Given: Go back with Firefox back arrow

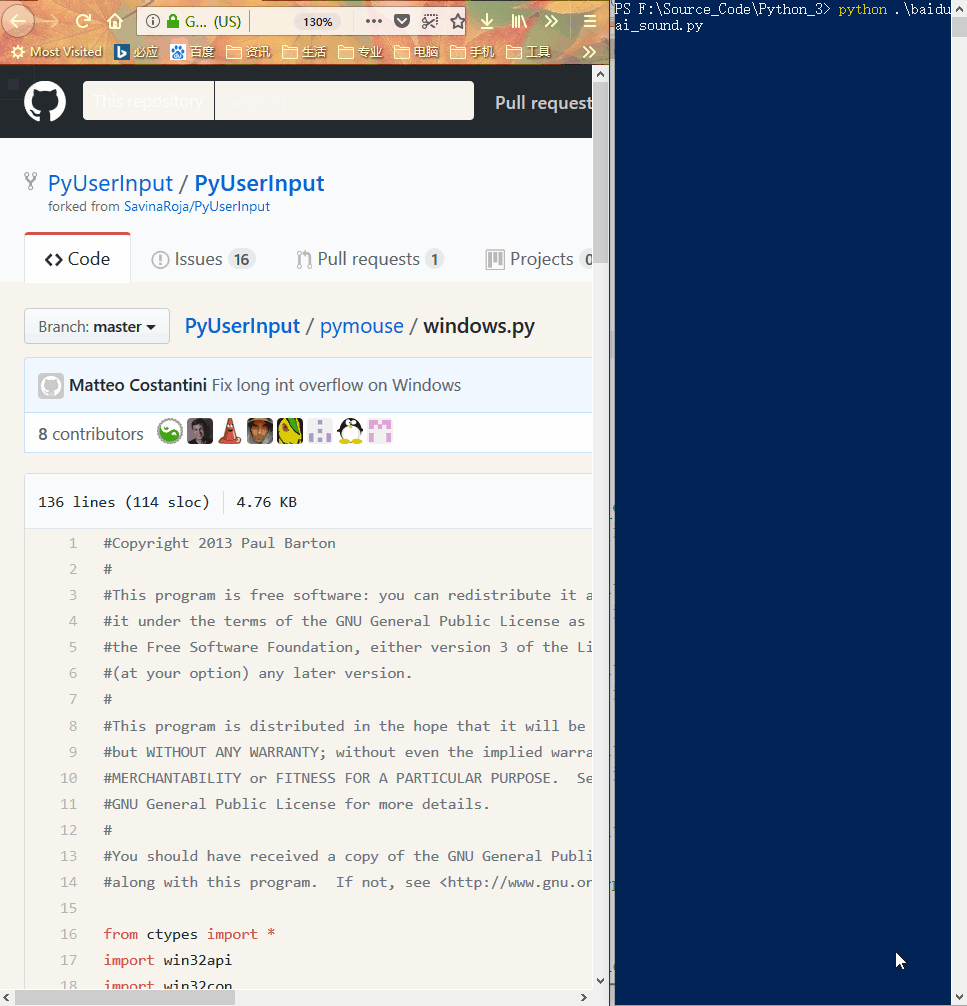Looking at the screenshot, I should (x=17, y=21).
